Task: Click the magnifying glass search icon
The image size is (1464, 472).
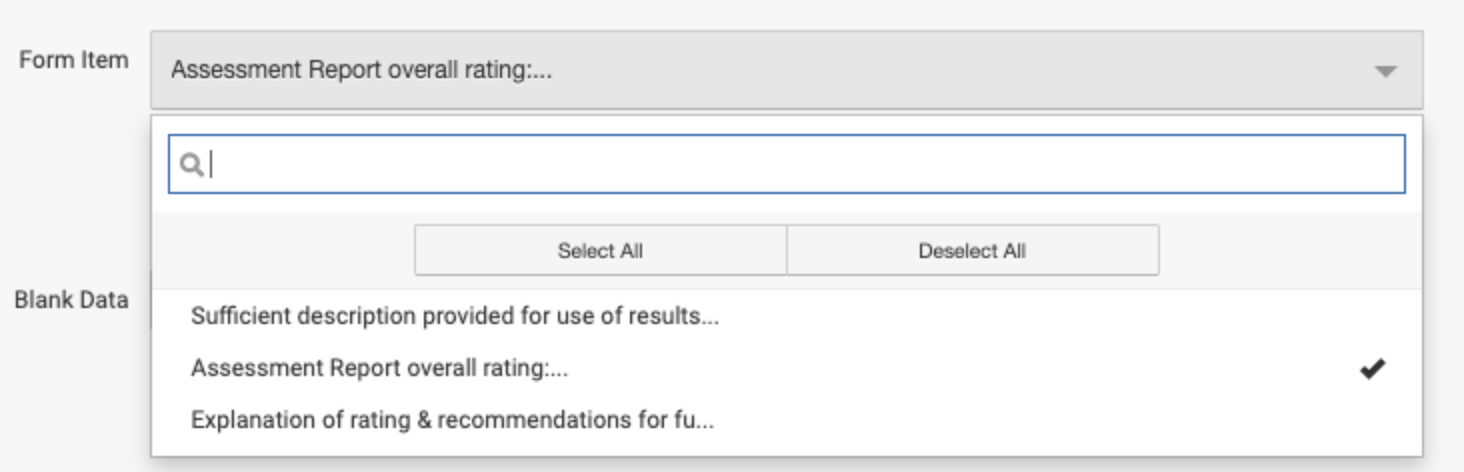Action: 191,164
